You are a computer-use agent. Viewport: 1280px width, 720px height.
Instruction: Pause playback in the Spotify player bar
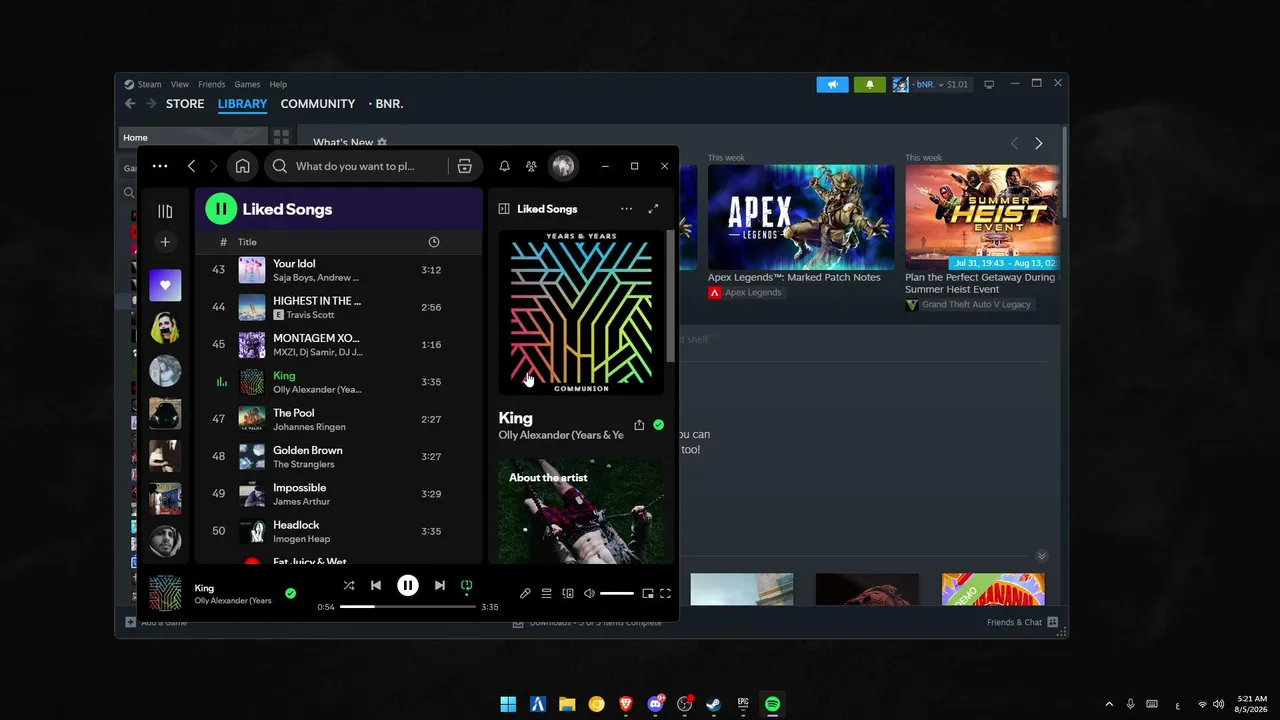pos(408,585)
